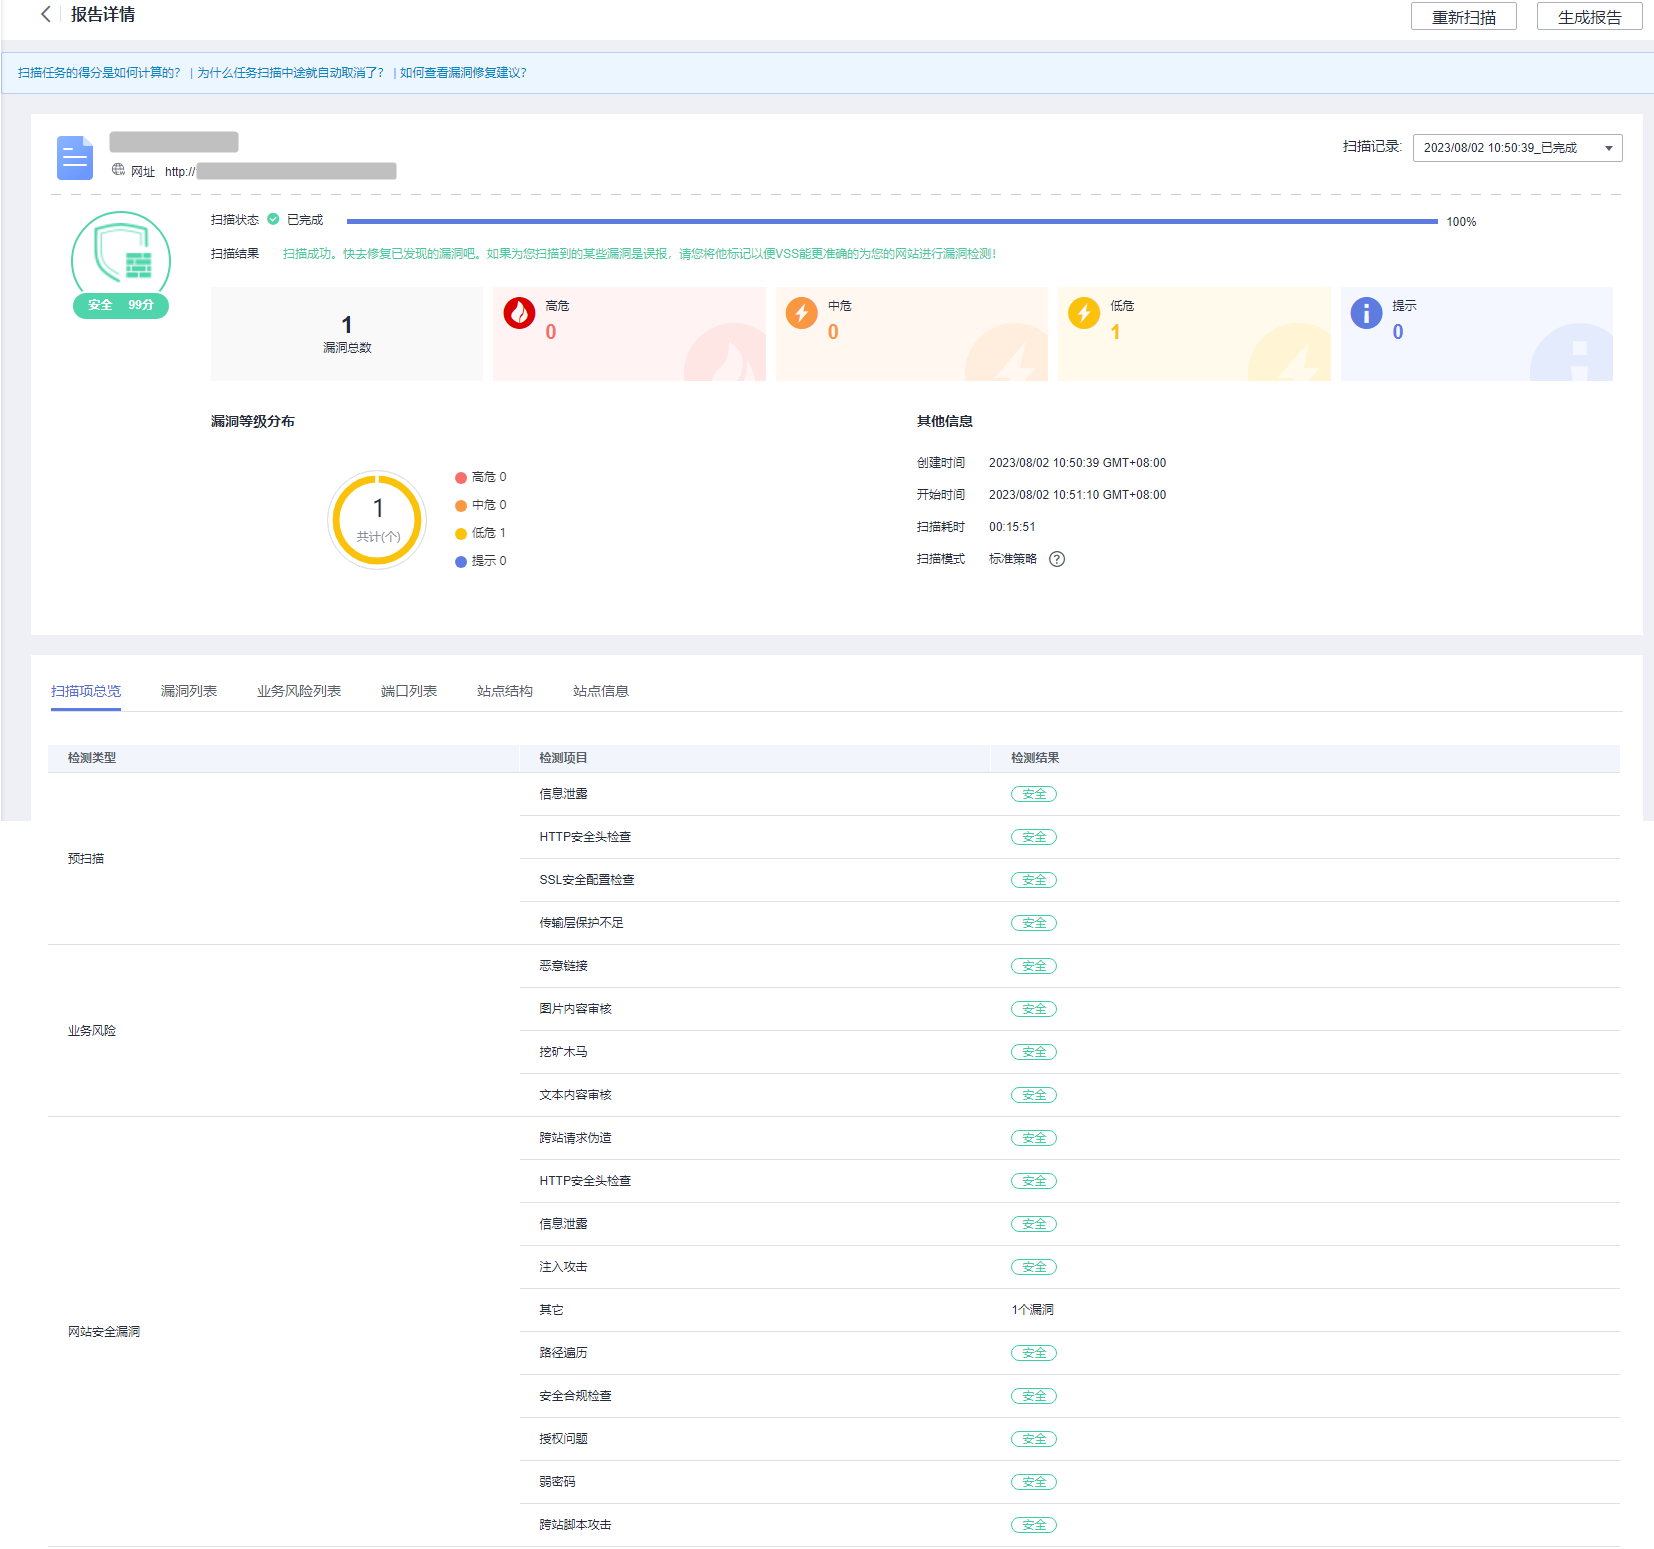Screen dimensions: 1654x1549
Task: Open the 业务风险列表 tab
Action: [x=298, y=691]
